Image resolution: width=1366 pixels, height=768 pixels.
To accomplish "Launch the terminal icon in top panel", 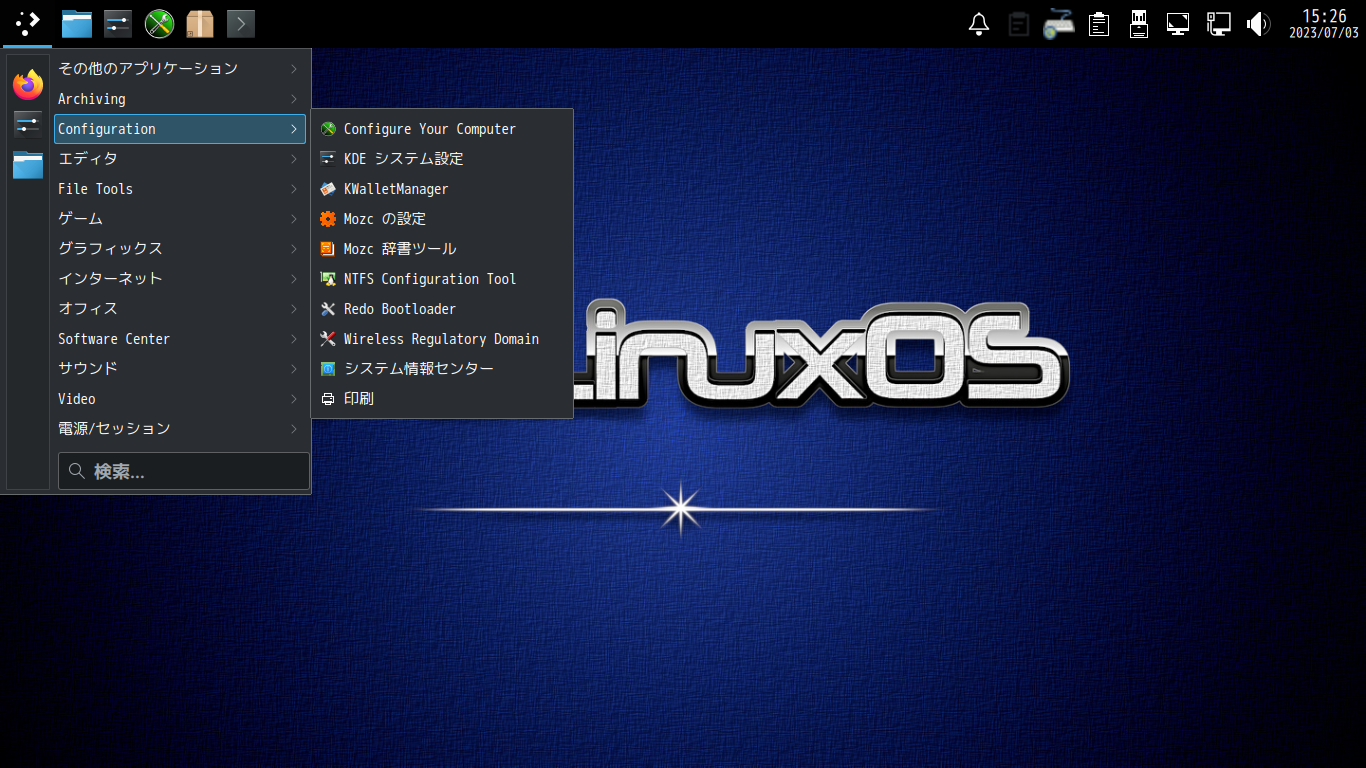I will coord(241,23).
